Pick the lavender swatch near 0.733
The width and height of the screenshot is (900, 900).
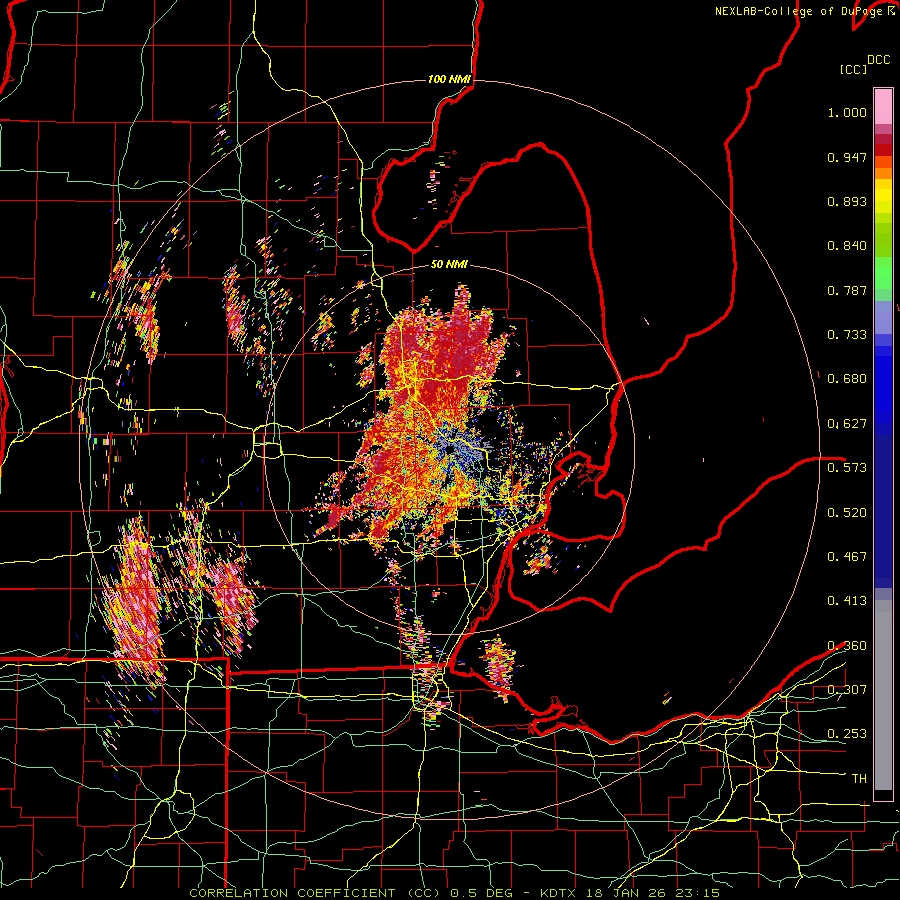click(883, 319)
